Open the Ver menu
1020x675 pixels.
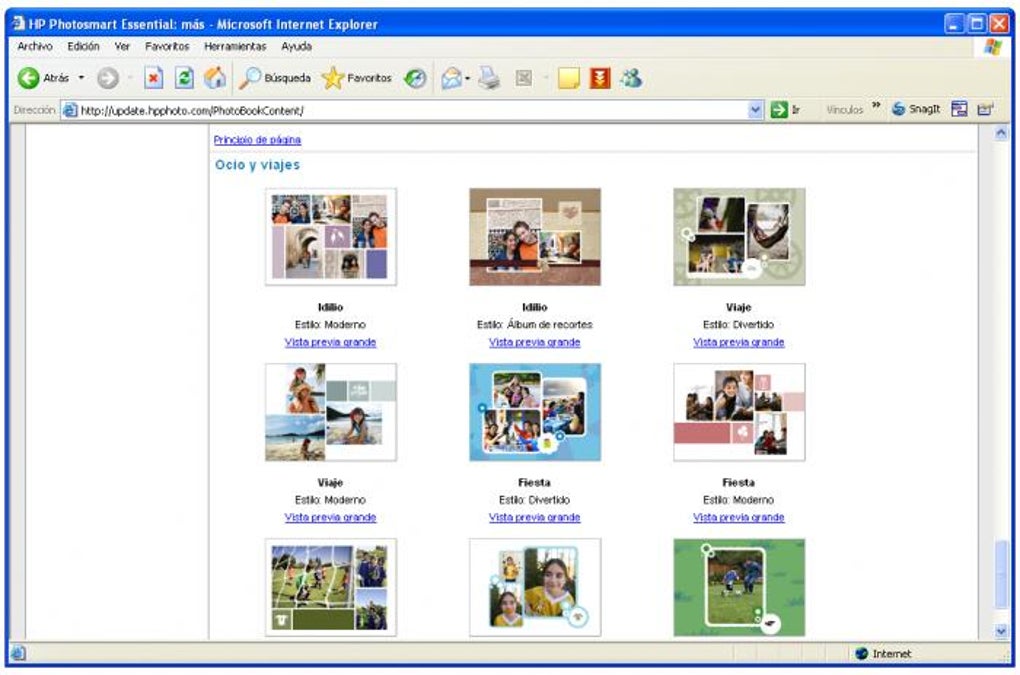tap(122, 46)
